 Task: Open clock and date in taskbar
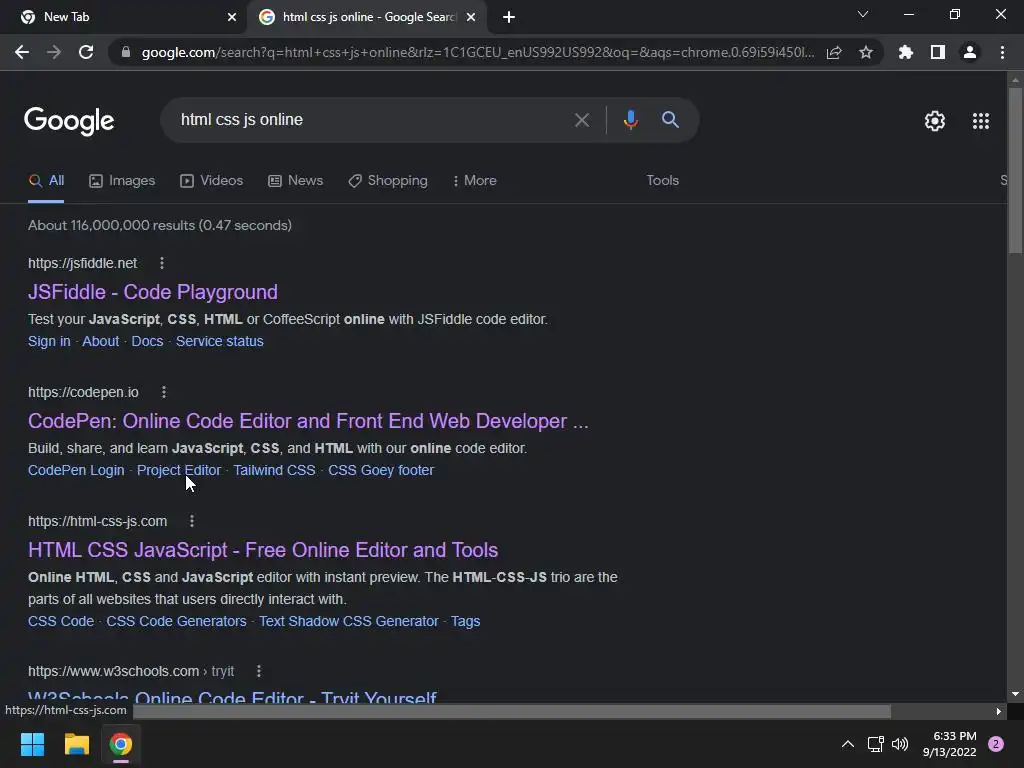[950, 744]
